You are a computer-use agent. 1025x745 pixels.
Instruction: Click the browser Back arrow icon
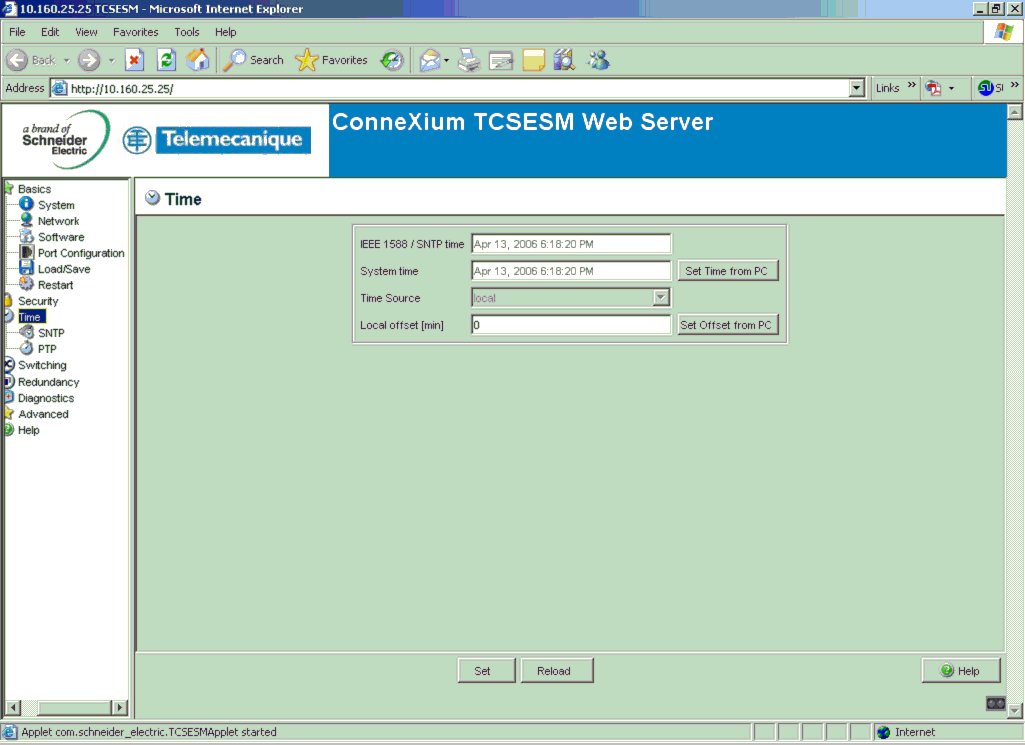[x=17, y=60]
